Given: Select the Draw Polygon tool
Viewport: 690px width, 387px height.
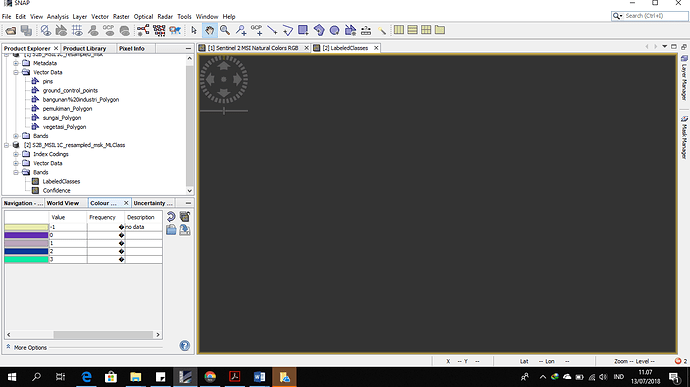Looking at the screenshot, I should pos(319,30).
